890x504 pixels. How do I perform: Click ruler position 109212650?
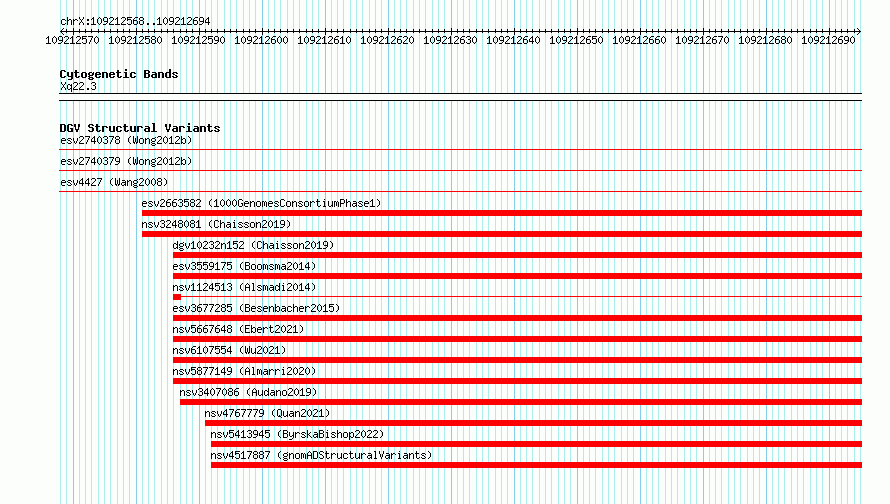tap(576, 40)
